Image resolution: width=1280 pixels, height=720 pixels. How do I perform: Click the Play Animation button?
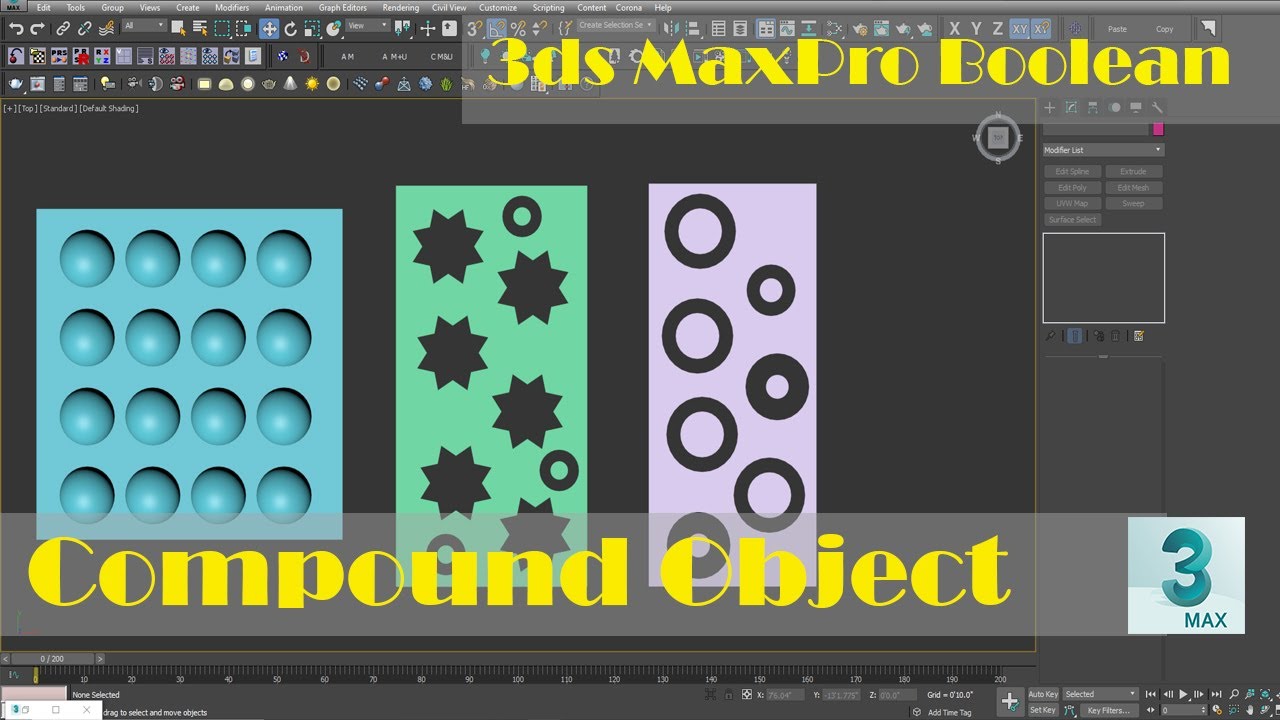point(1183,694)
